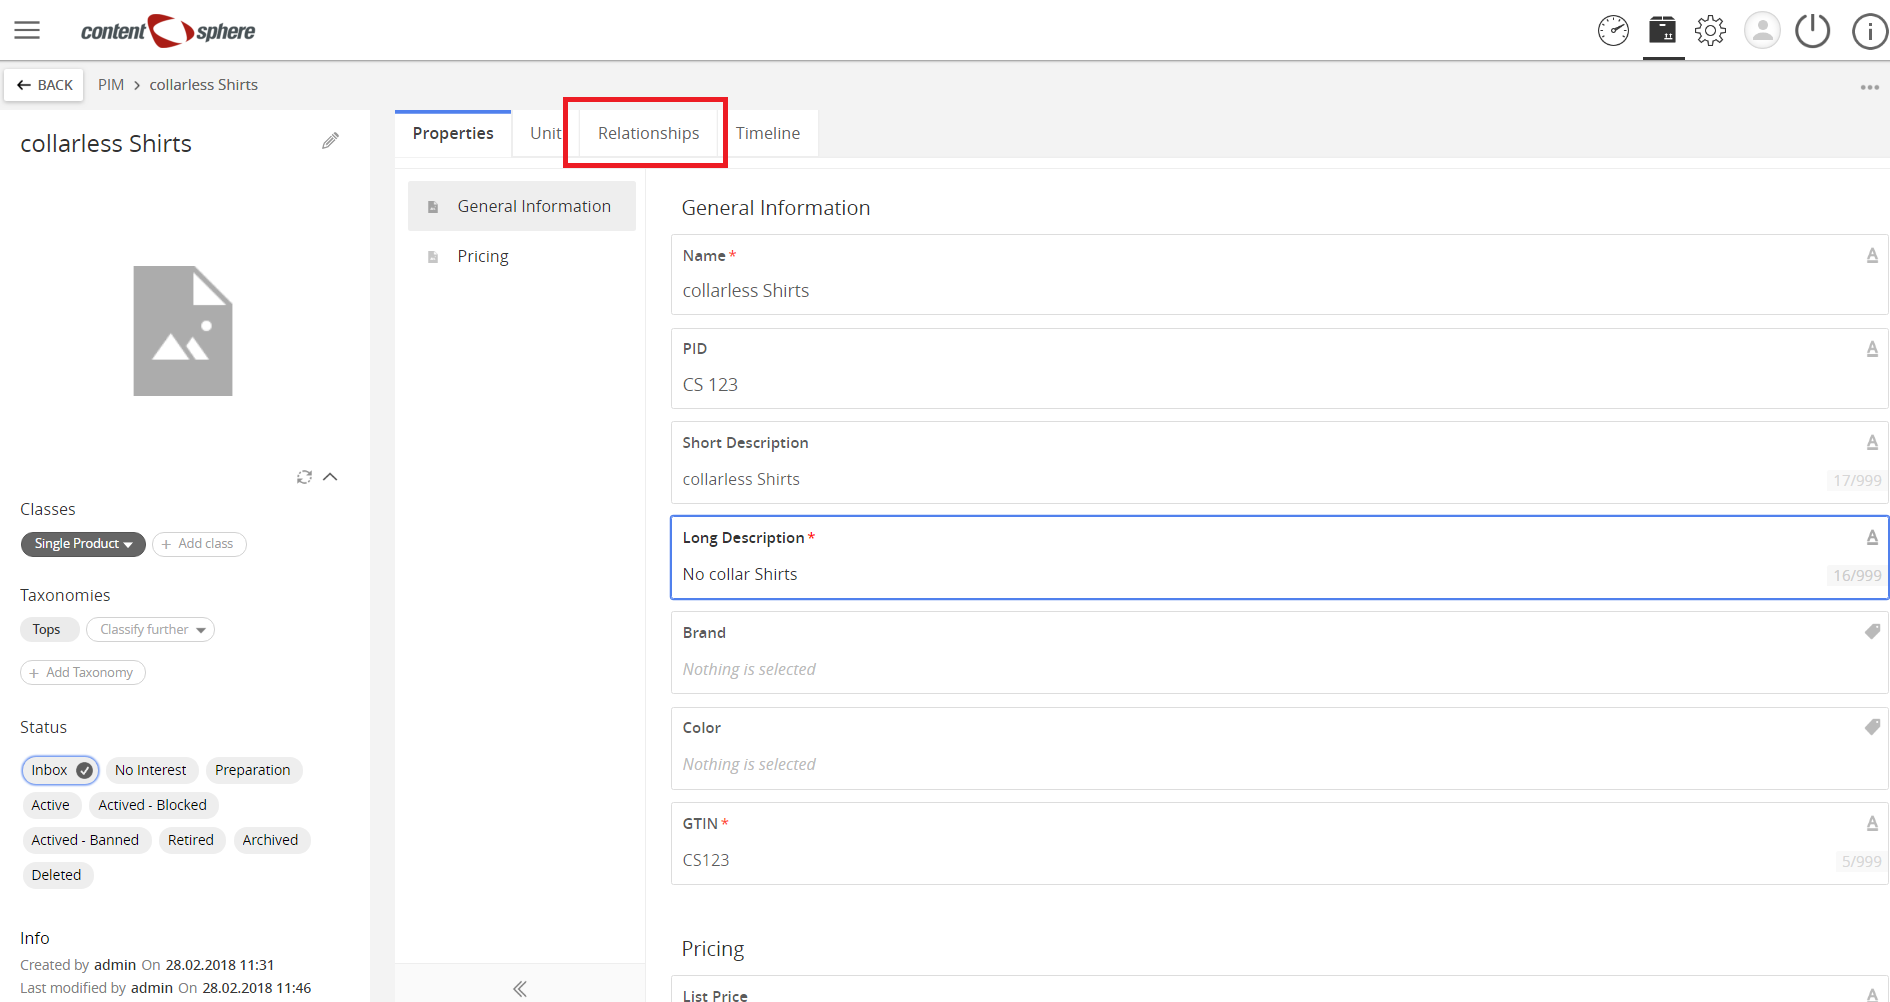Open the Brand selection dropdown

[1280, 653]
